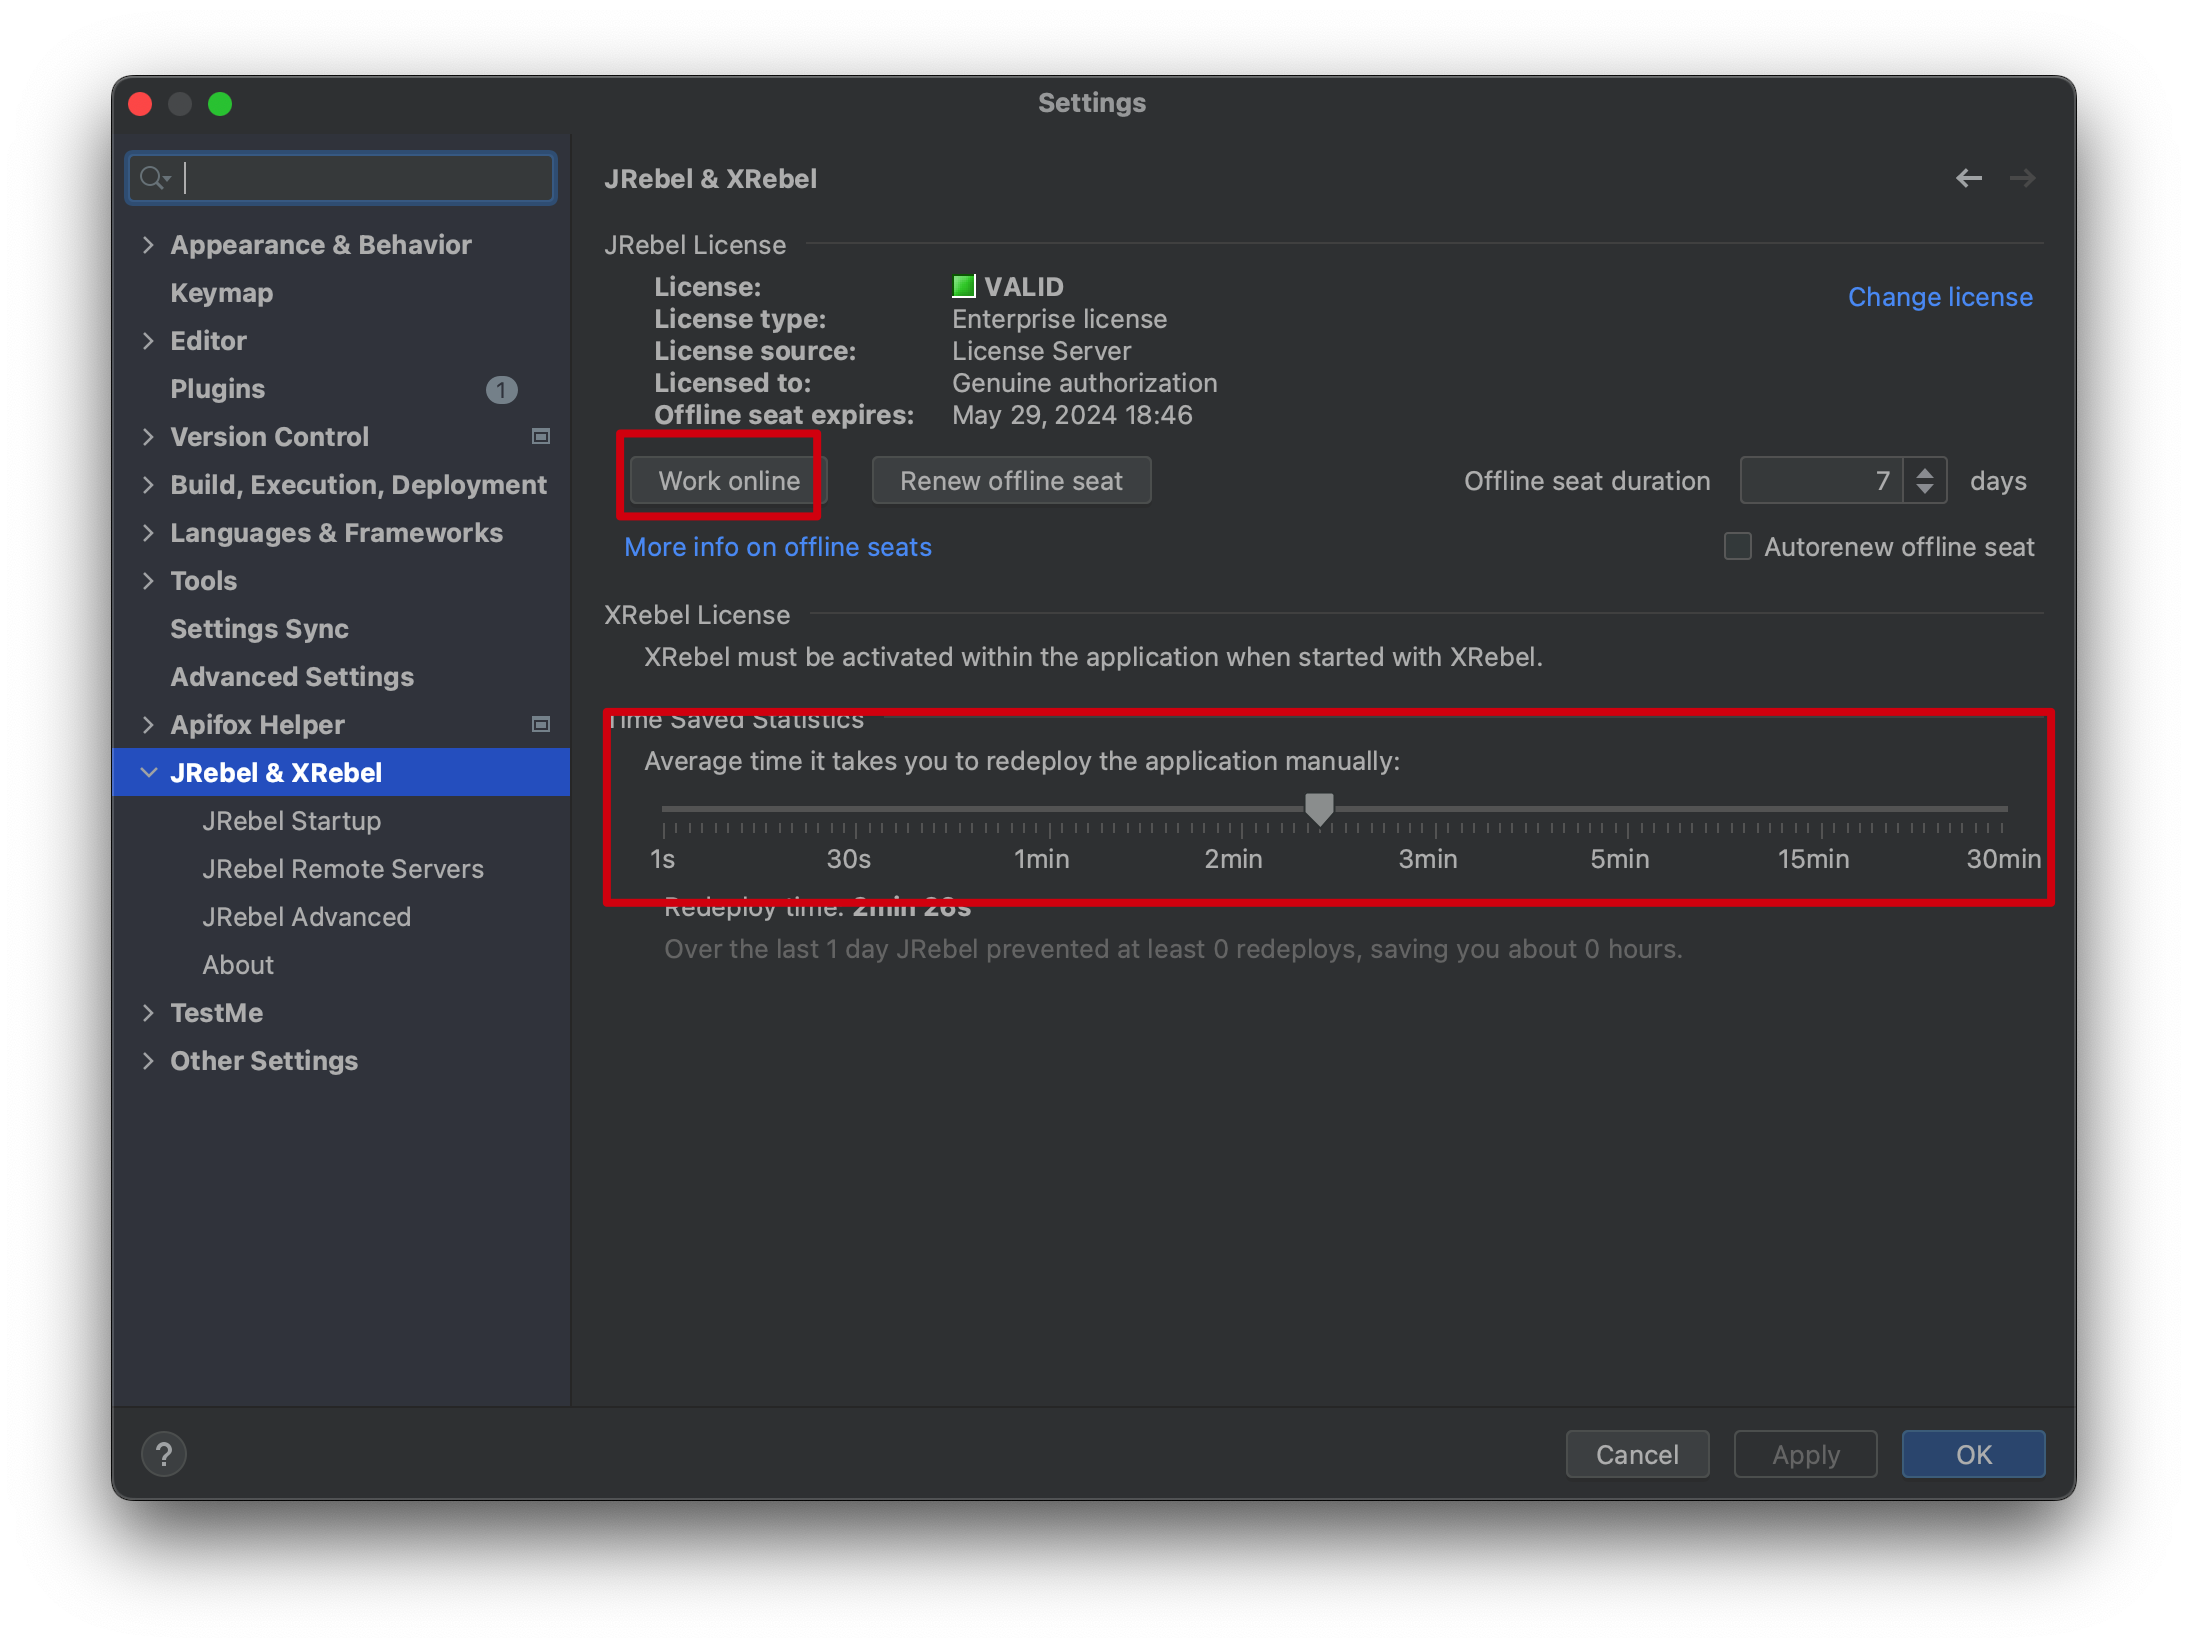Click the search input field icon
Screen dimensions: 2188x1648
(158, 177)
